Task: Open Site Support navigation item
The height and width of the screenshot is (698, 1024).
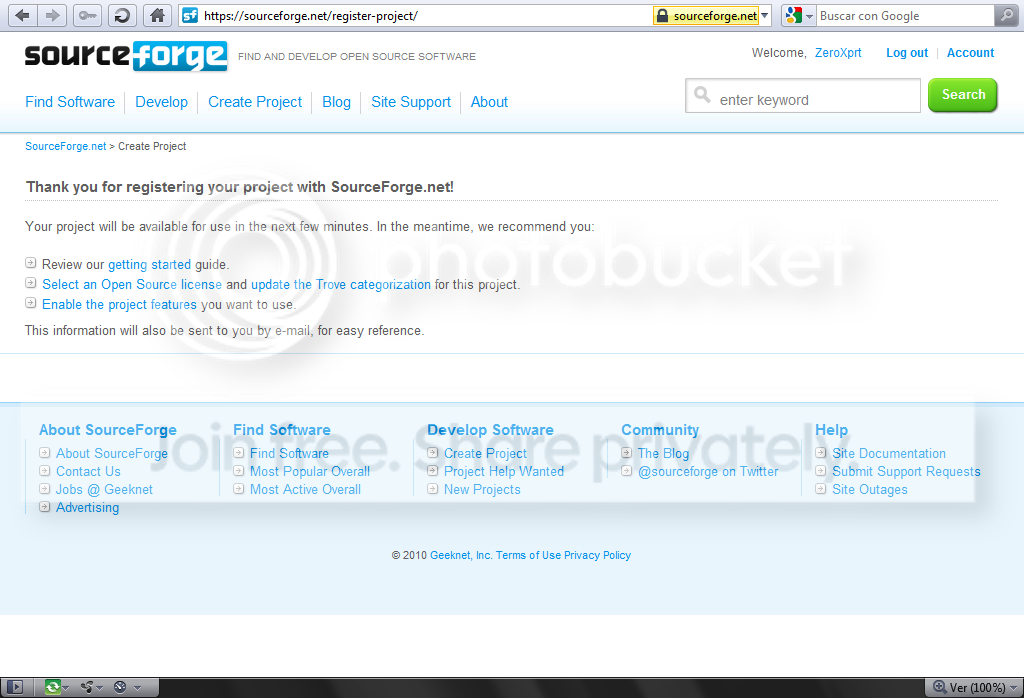Action: point(411,102)
